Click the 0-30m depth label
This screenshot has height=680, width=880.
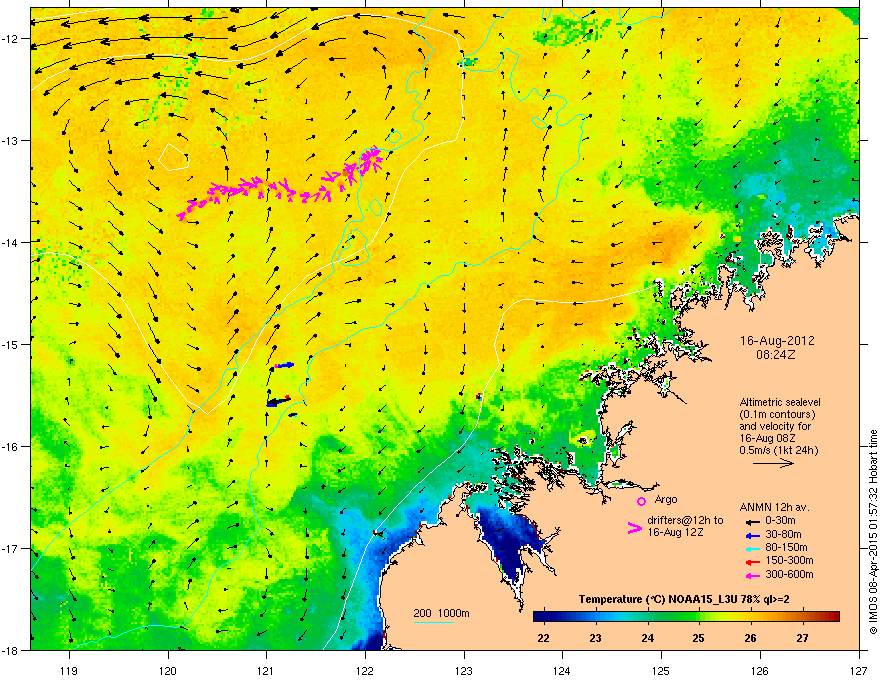(780, 521)
